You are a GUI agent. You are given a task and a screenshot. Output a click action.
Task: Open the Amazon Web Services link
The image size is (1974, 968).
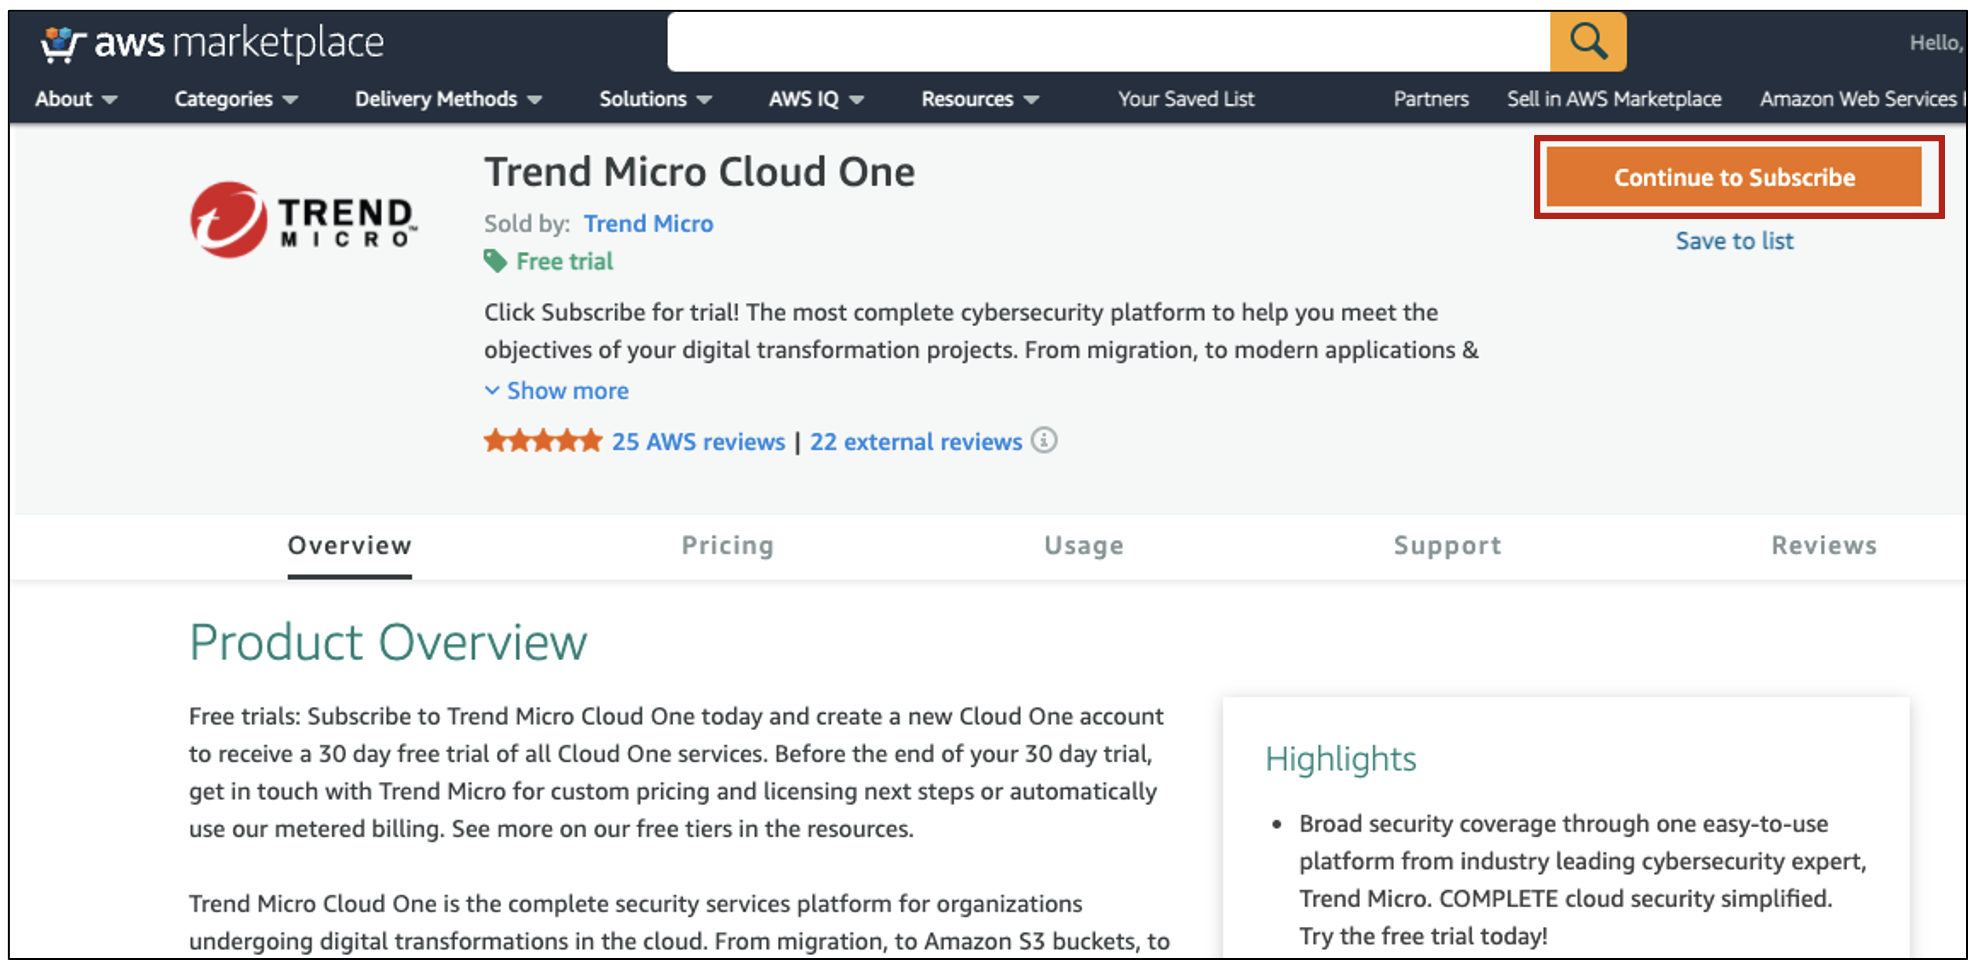pyautogui.click(x=1861, y=99)
